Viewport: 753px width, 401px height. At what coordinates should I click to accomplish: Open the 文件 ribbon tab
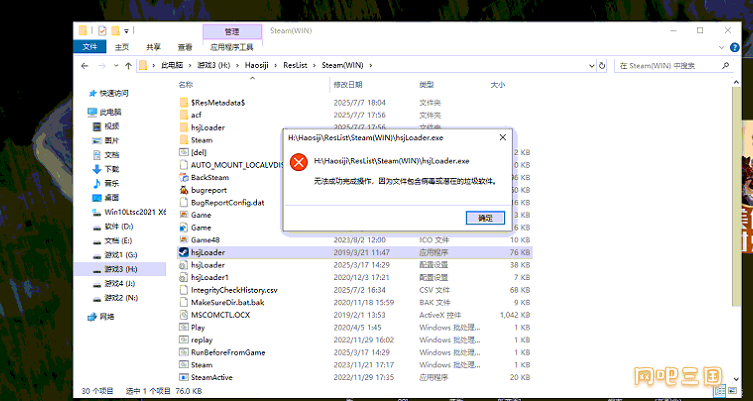[89, 47]
